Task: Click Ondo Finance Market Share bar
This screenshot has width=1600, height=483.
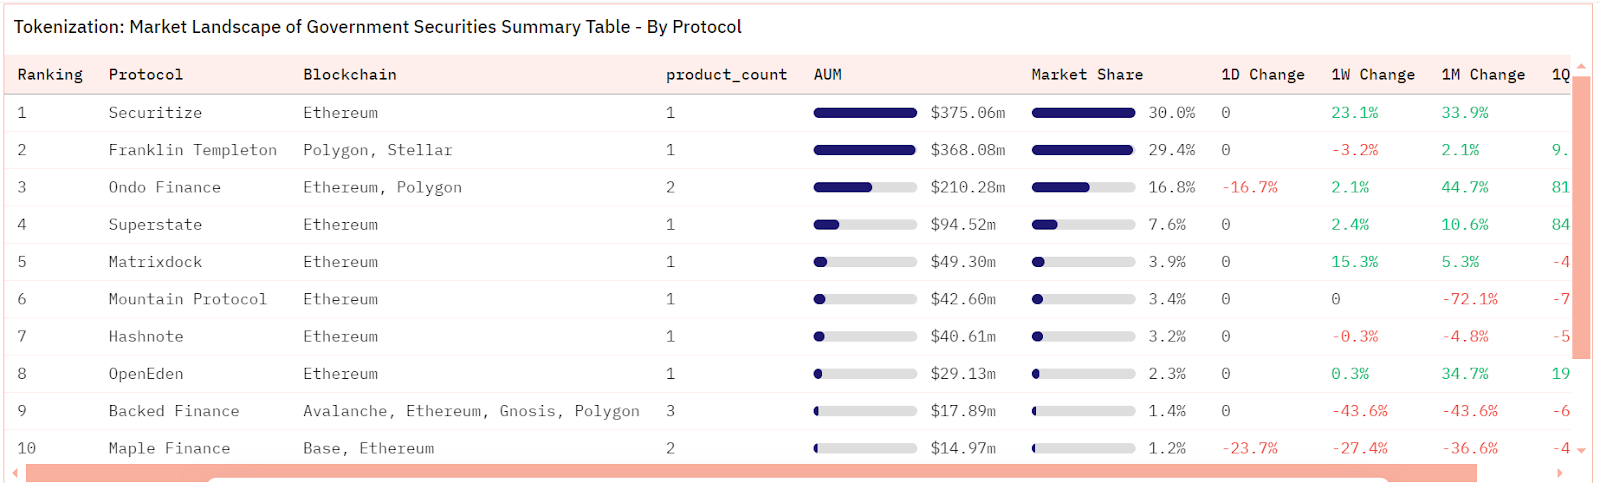Action: [1083, 188]
